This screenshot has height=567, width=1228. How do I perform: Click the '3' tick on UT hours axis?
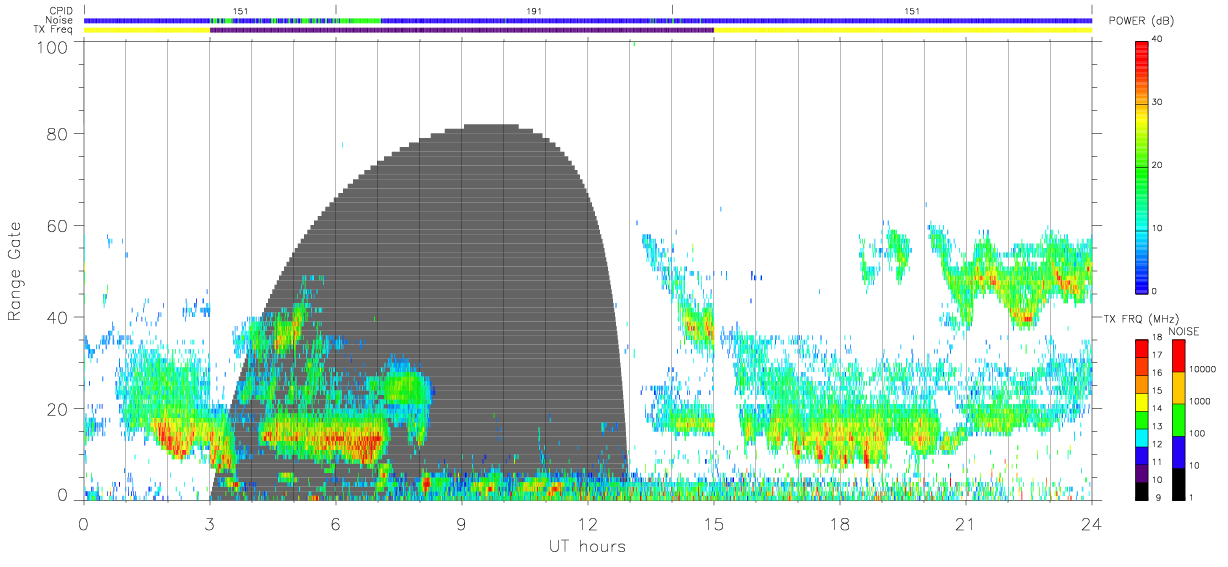coord(209,523)
